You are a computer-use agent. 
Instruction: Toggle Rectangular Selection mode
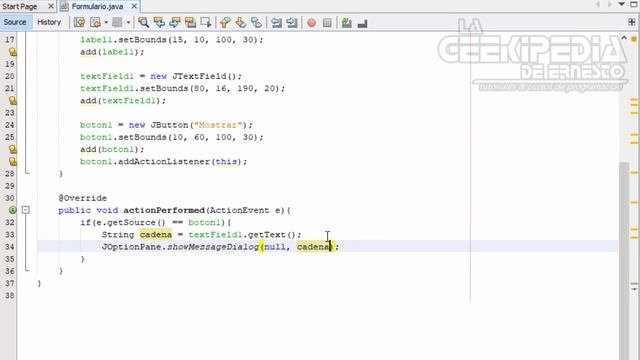206,22
